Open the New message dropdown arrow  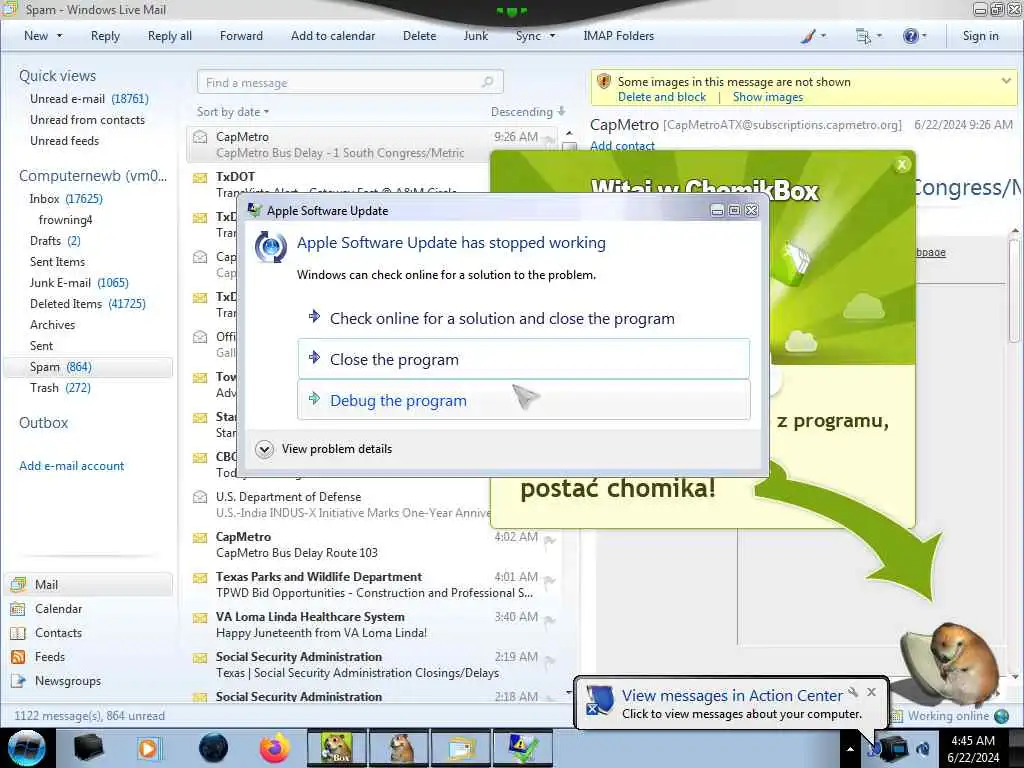coord(59,36)
